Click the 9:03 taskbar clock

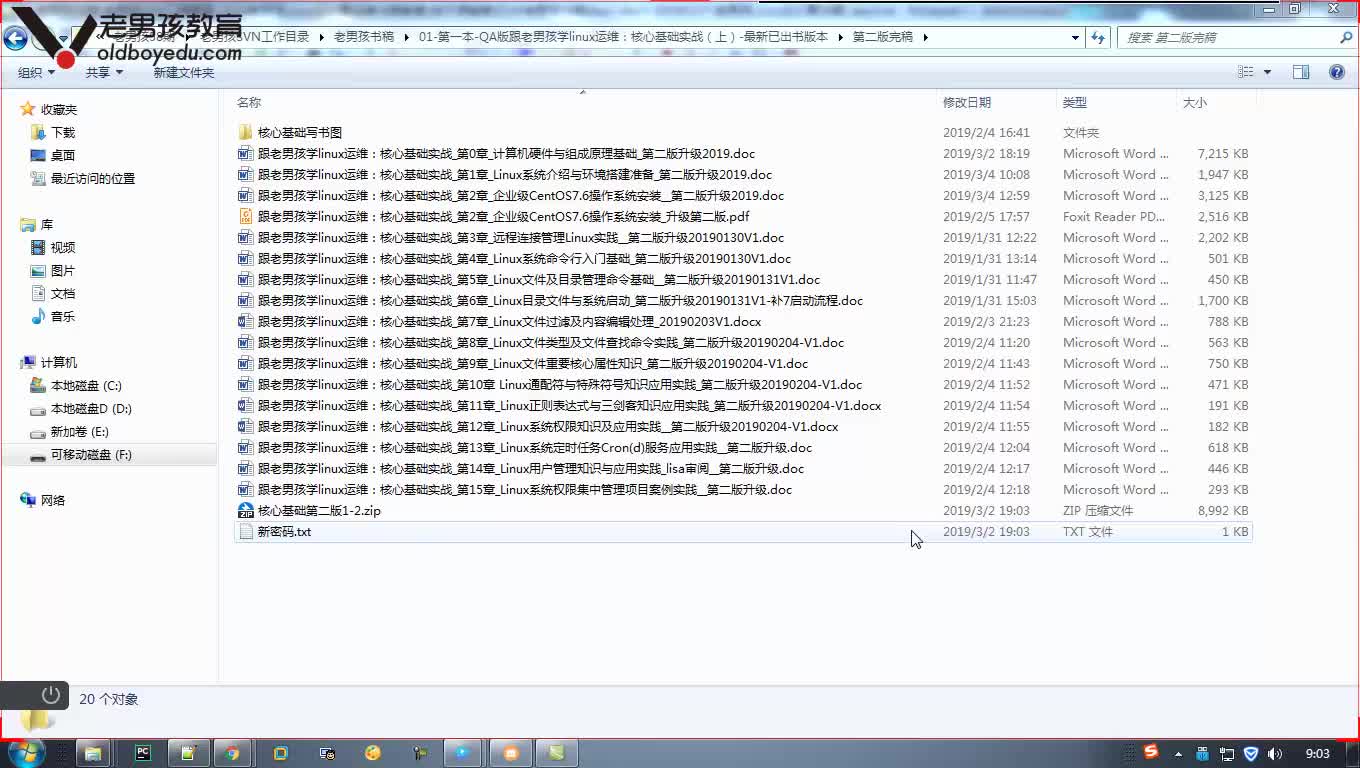(1318, 753)
